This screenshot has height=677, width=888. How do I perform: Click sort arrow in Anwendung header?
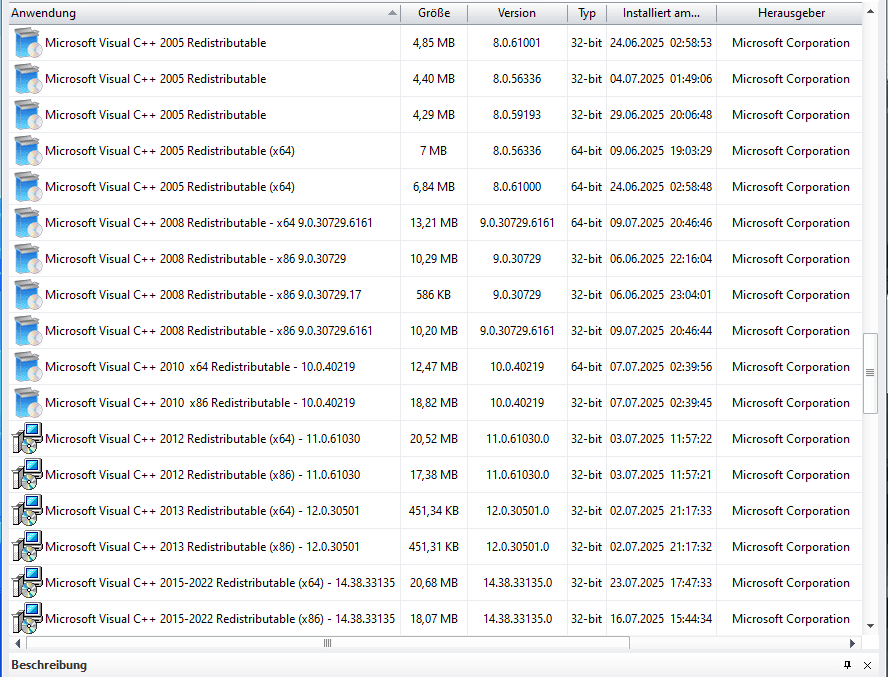tap(392, 13)
